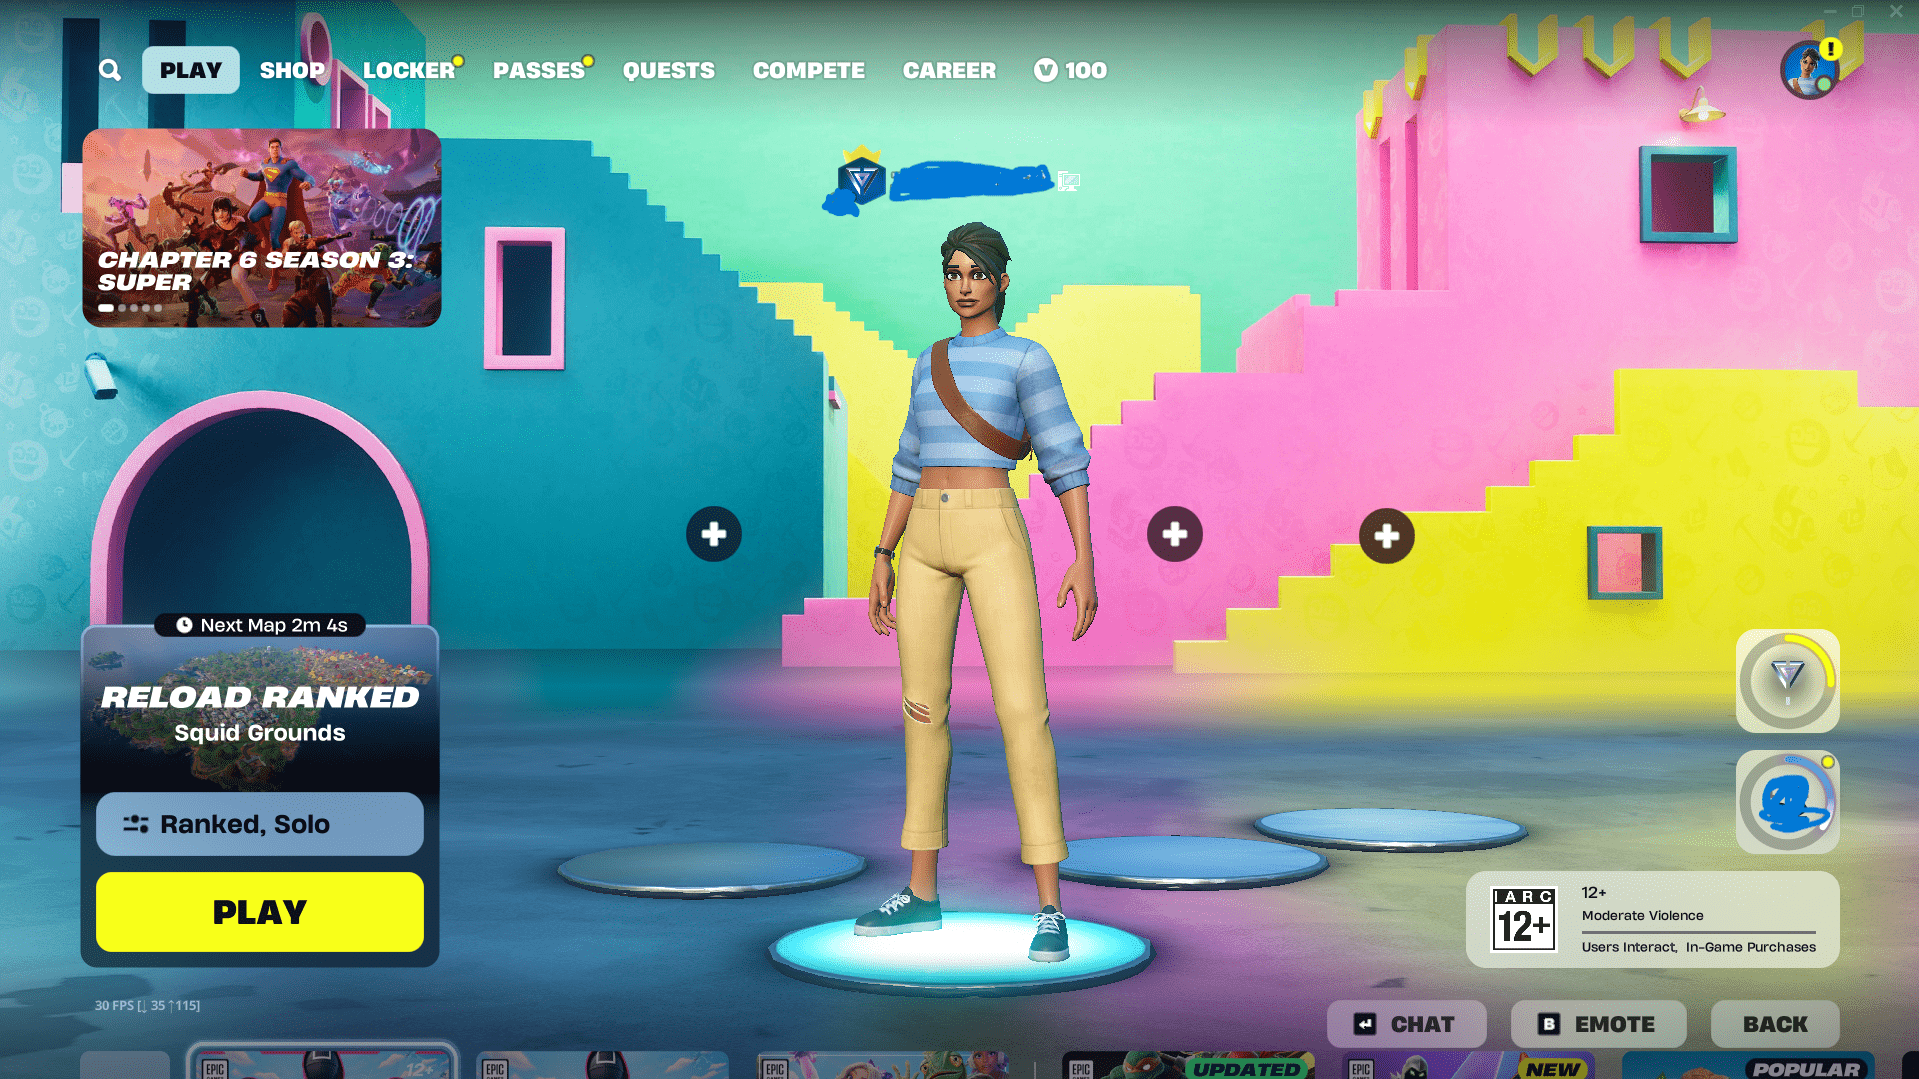Open the ranked progress circle widget
Viewport: 1919px width, 1079px height.
coord(1788,681)
